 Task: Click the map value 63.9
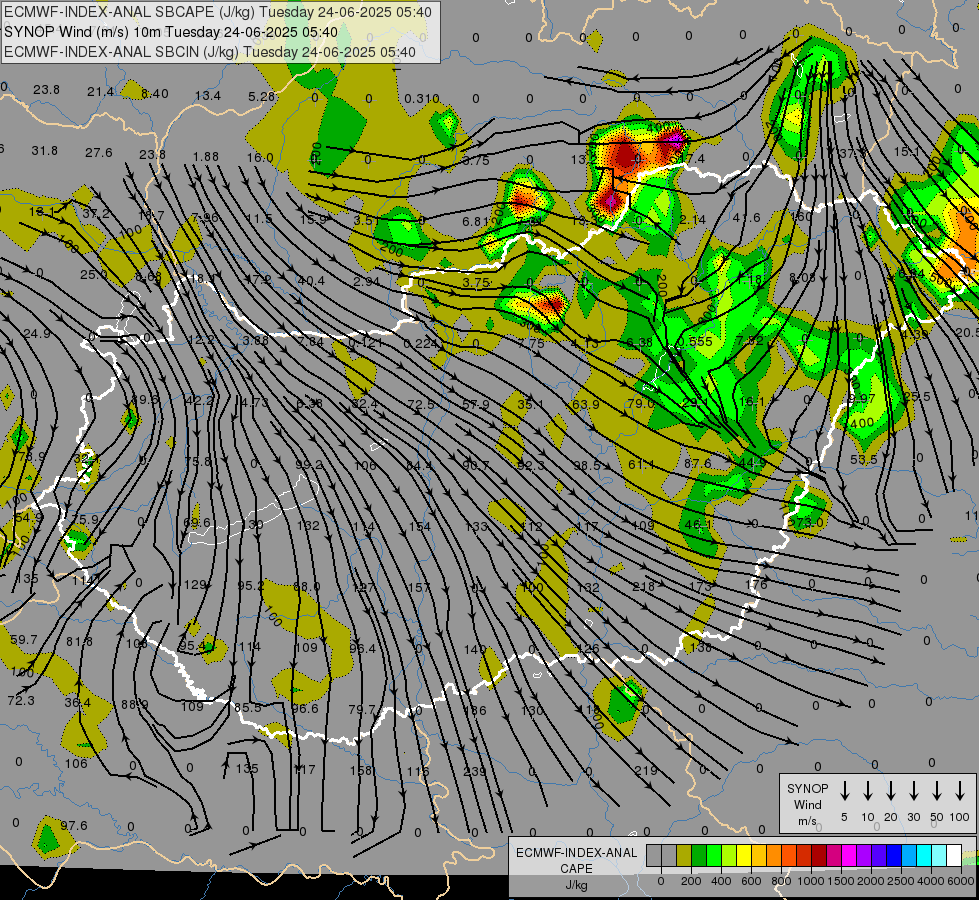click(586, 404)
